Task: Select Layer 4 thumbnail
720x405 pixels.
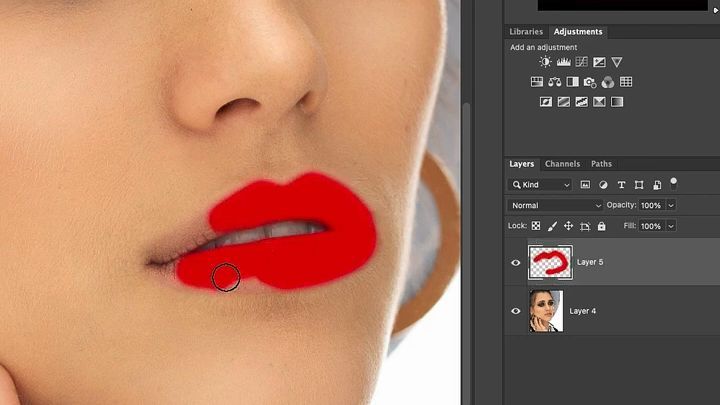Action: [x=546, y=311]
